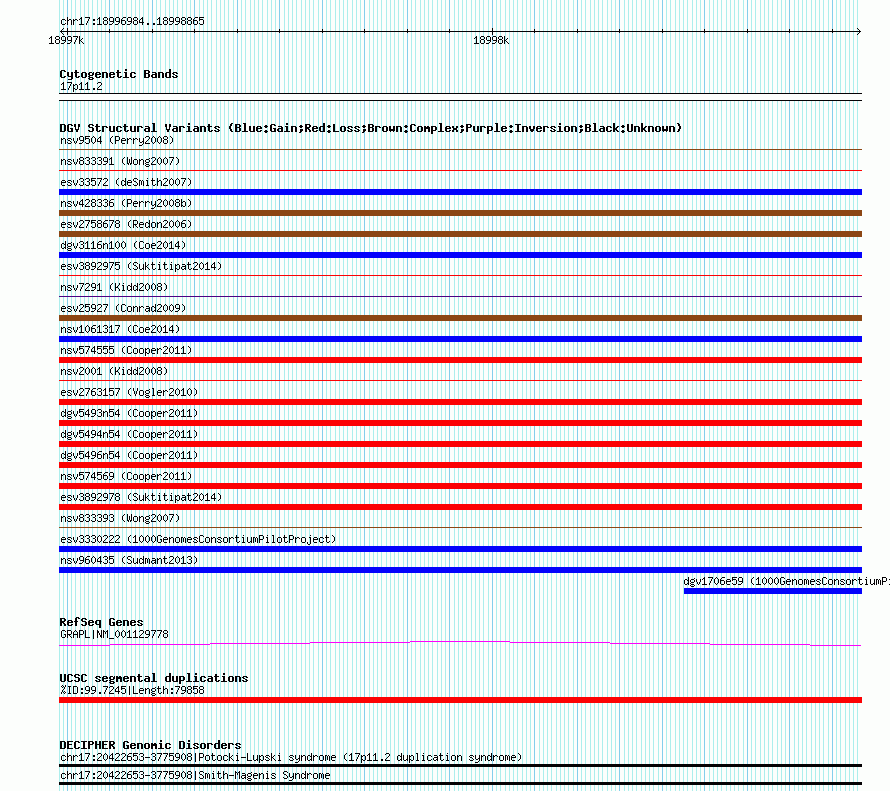Screen dimensions: 890x791
Task: Click the dgv5496n54 (Cooper2011) label
Action: (x=129, y=455)
